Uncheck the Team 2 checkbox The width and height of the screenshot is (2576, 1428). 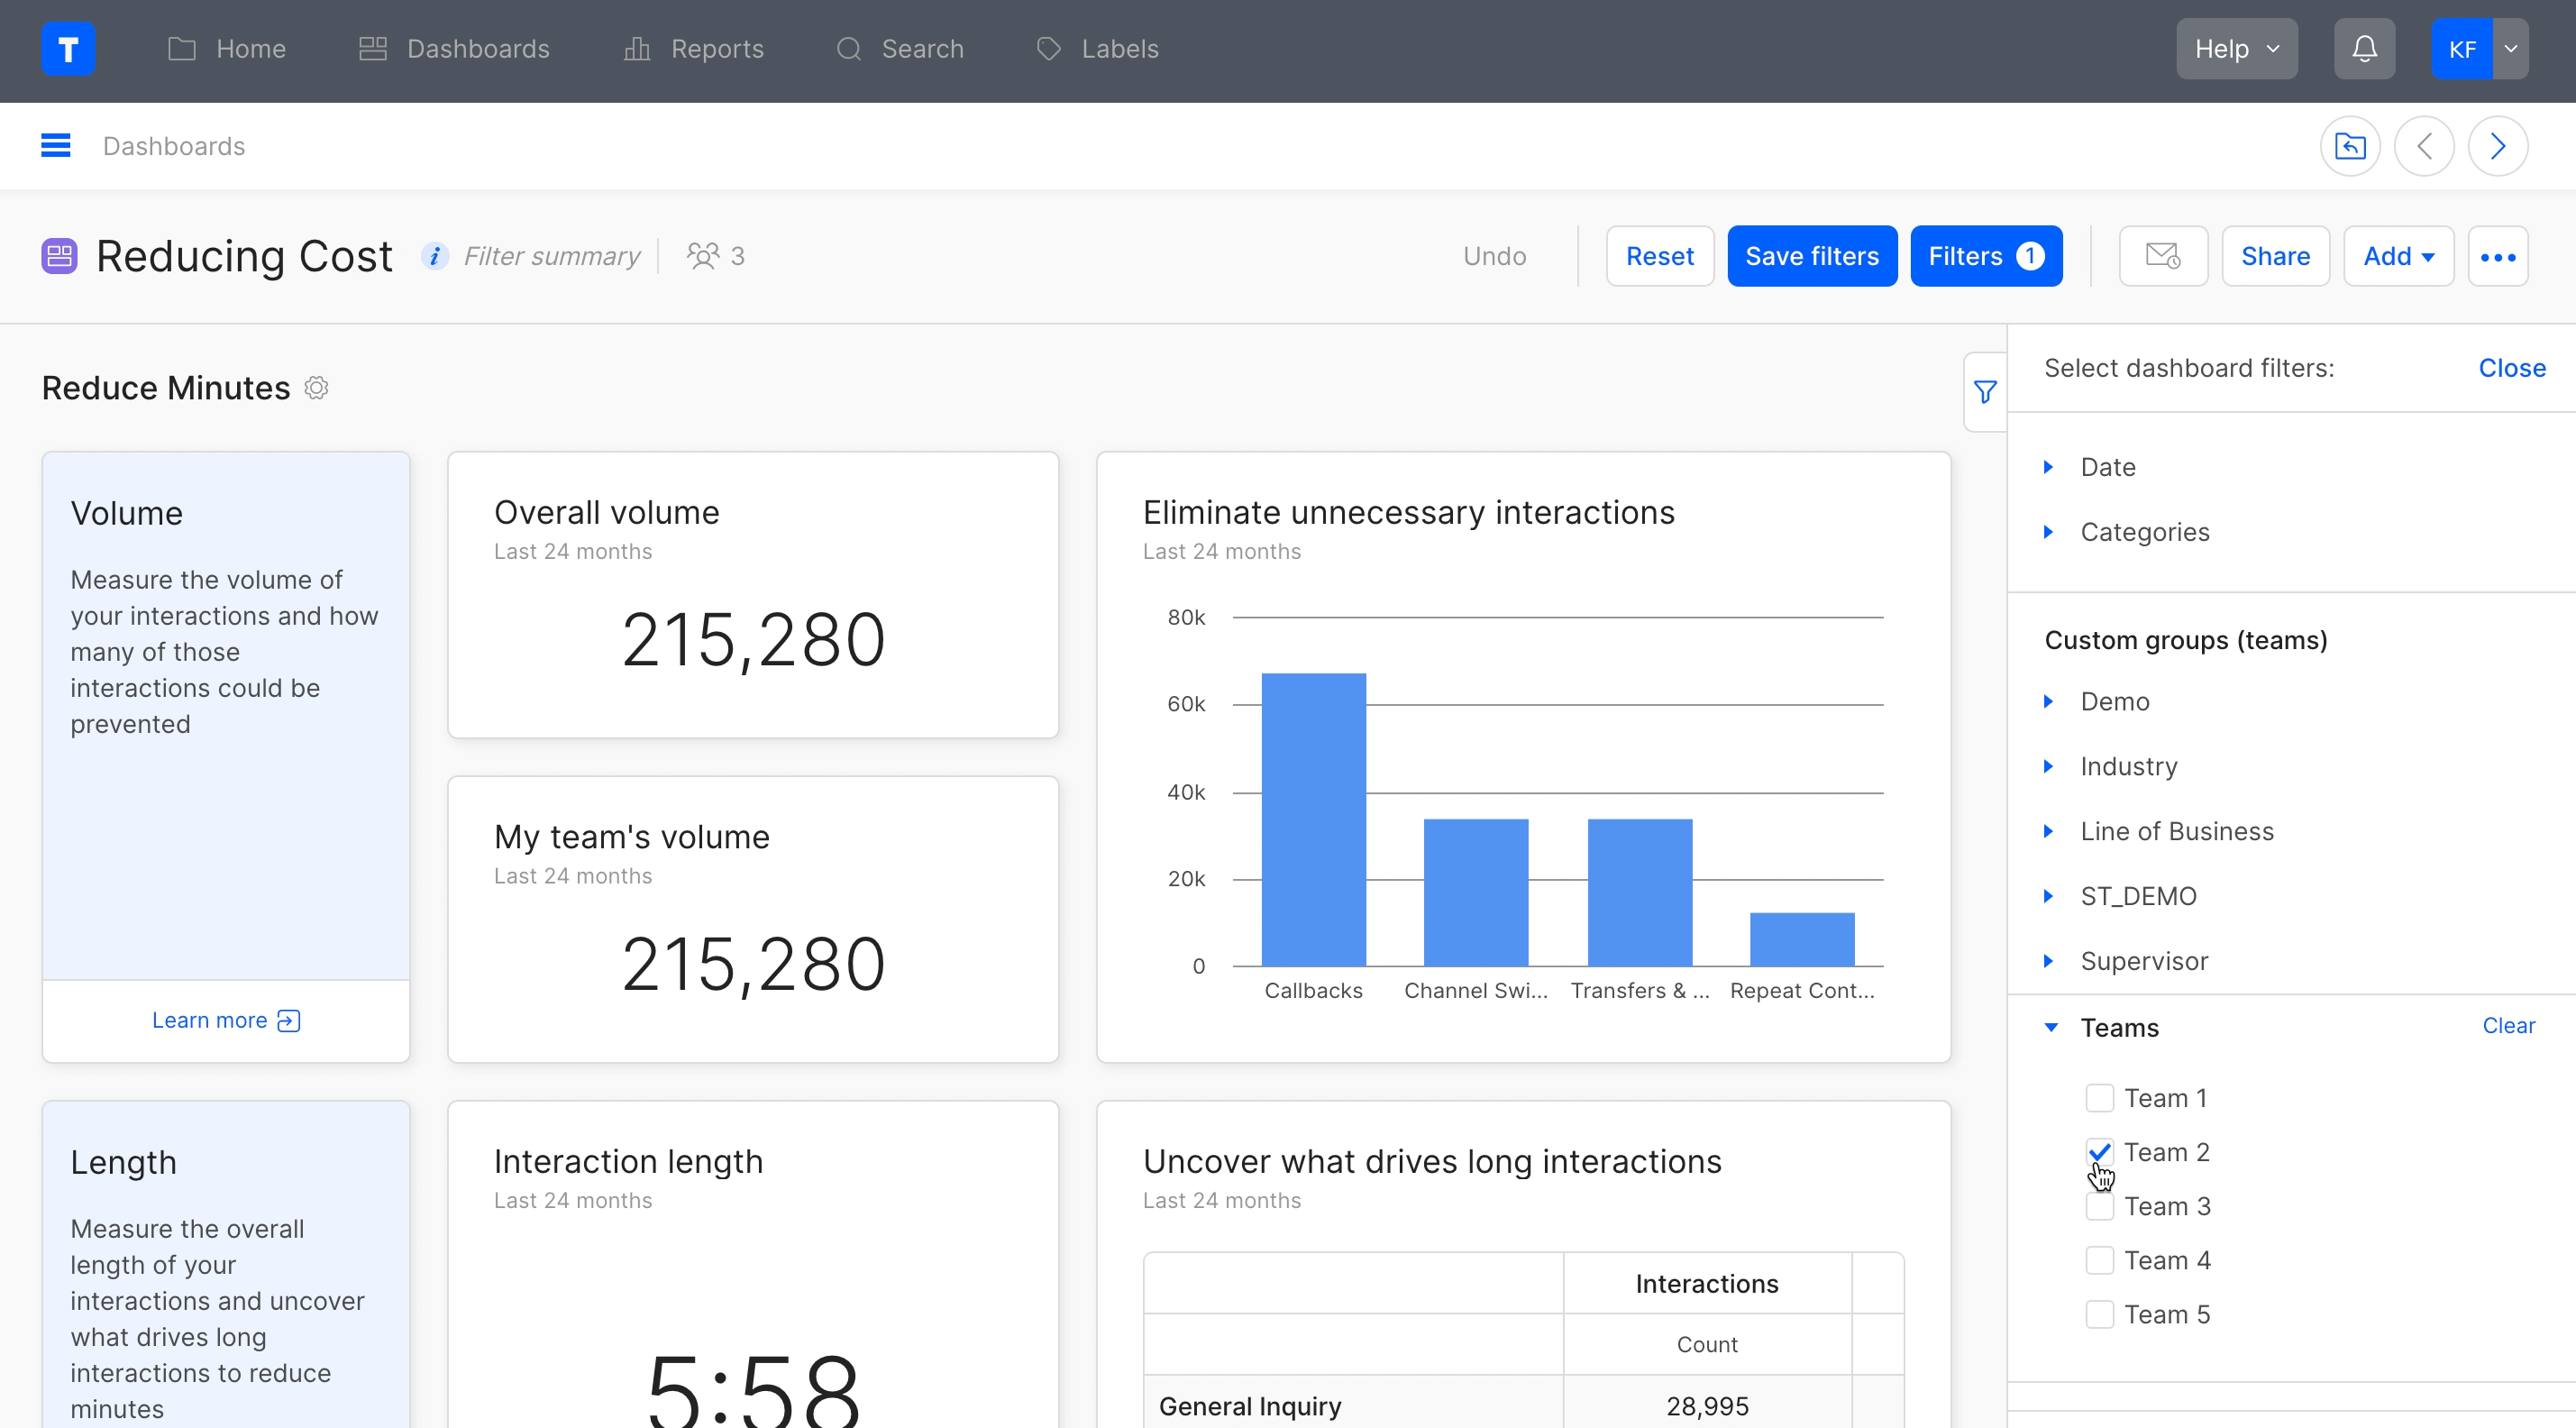tap(2099, 1152)
